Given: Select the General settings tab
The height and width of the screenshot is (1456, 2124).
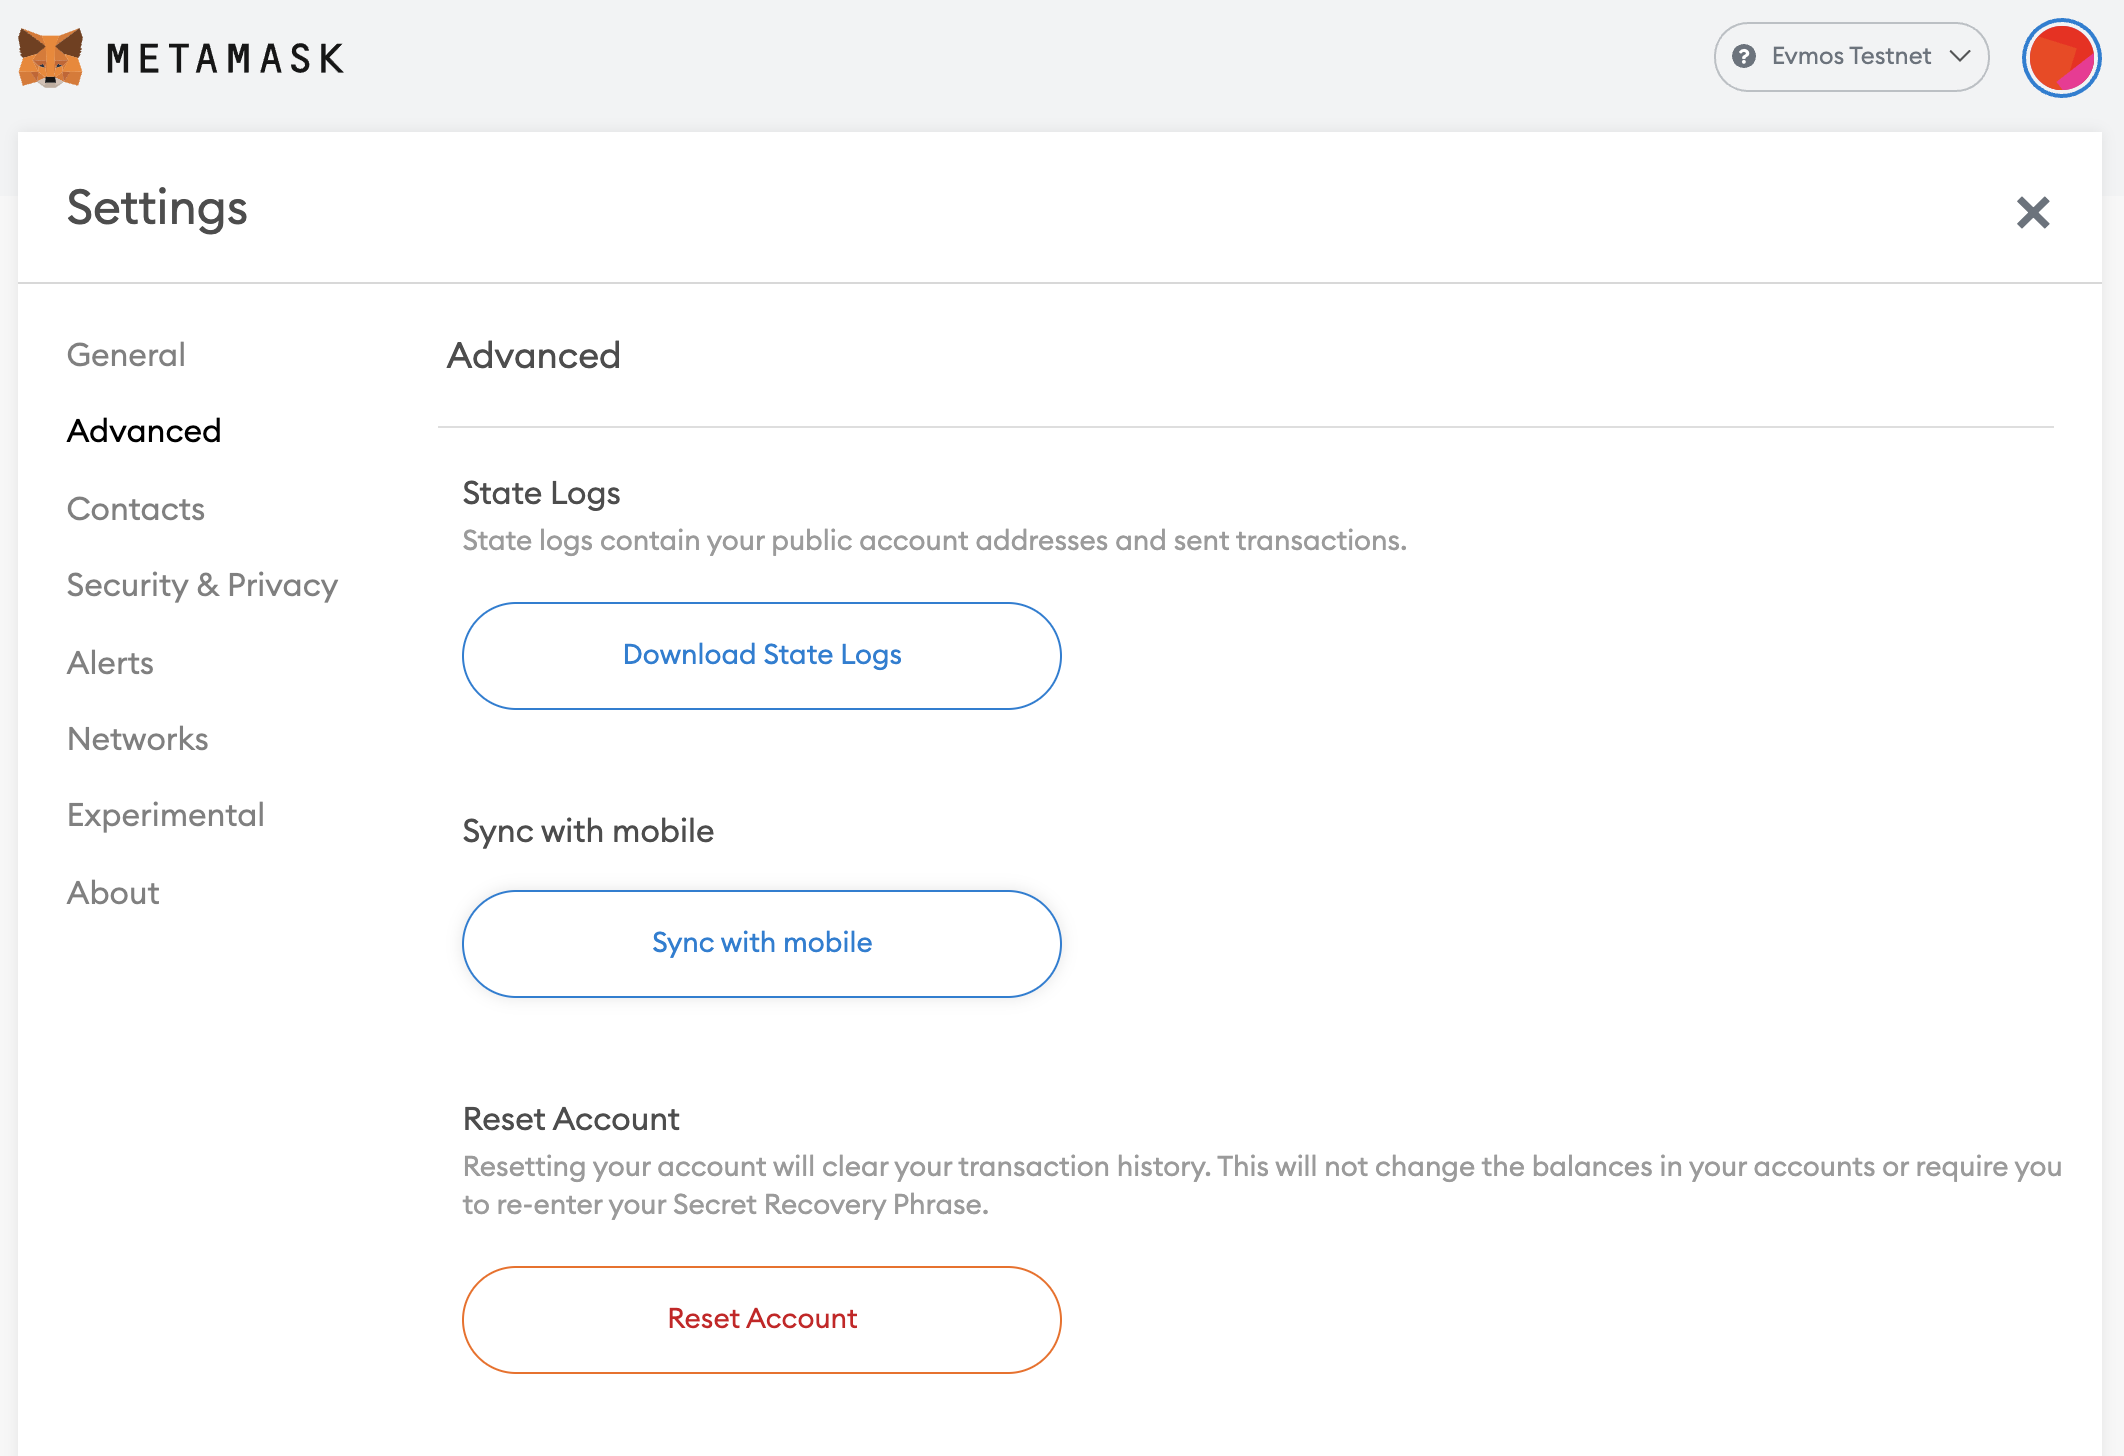Looking at the screenshot, I should 124,354.
